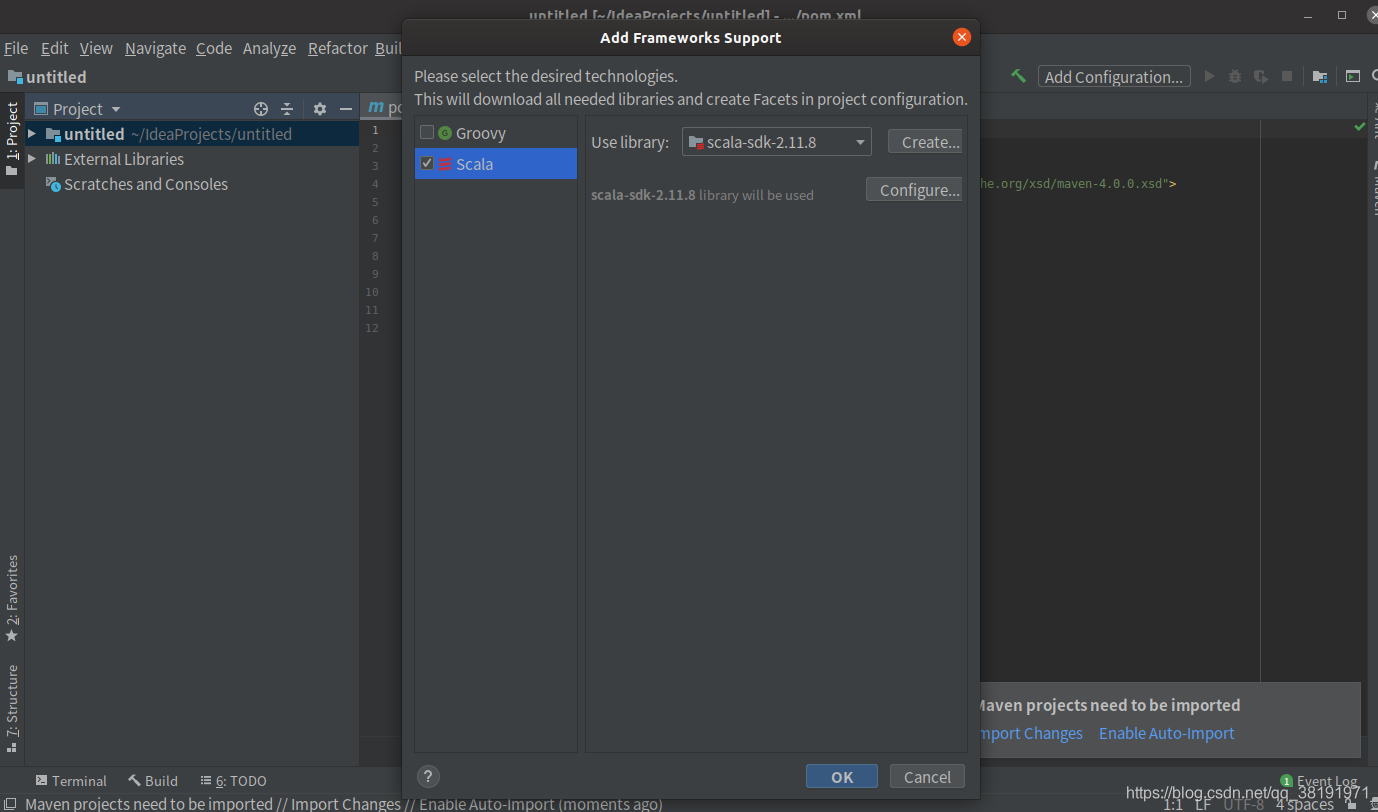Viewport: 1378px width, 812px height.
Task: Click the Scala framework icon in the list
Action: pyautogui.click(x=445, y=164)
